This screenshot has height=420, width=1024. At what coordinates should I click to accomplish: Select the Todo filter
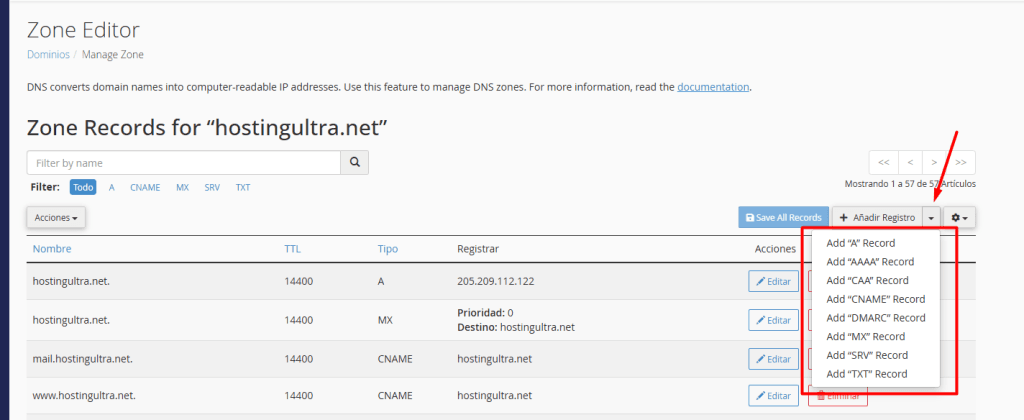83,187
